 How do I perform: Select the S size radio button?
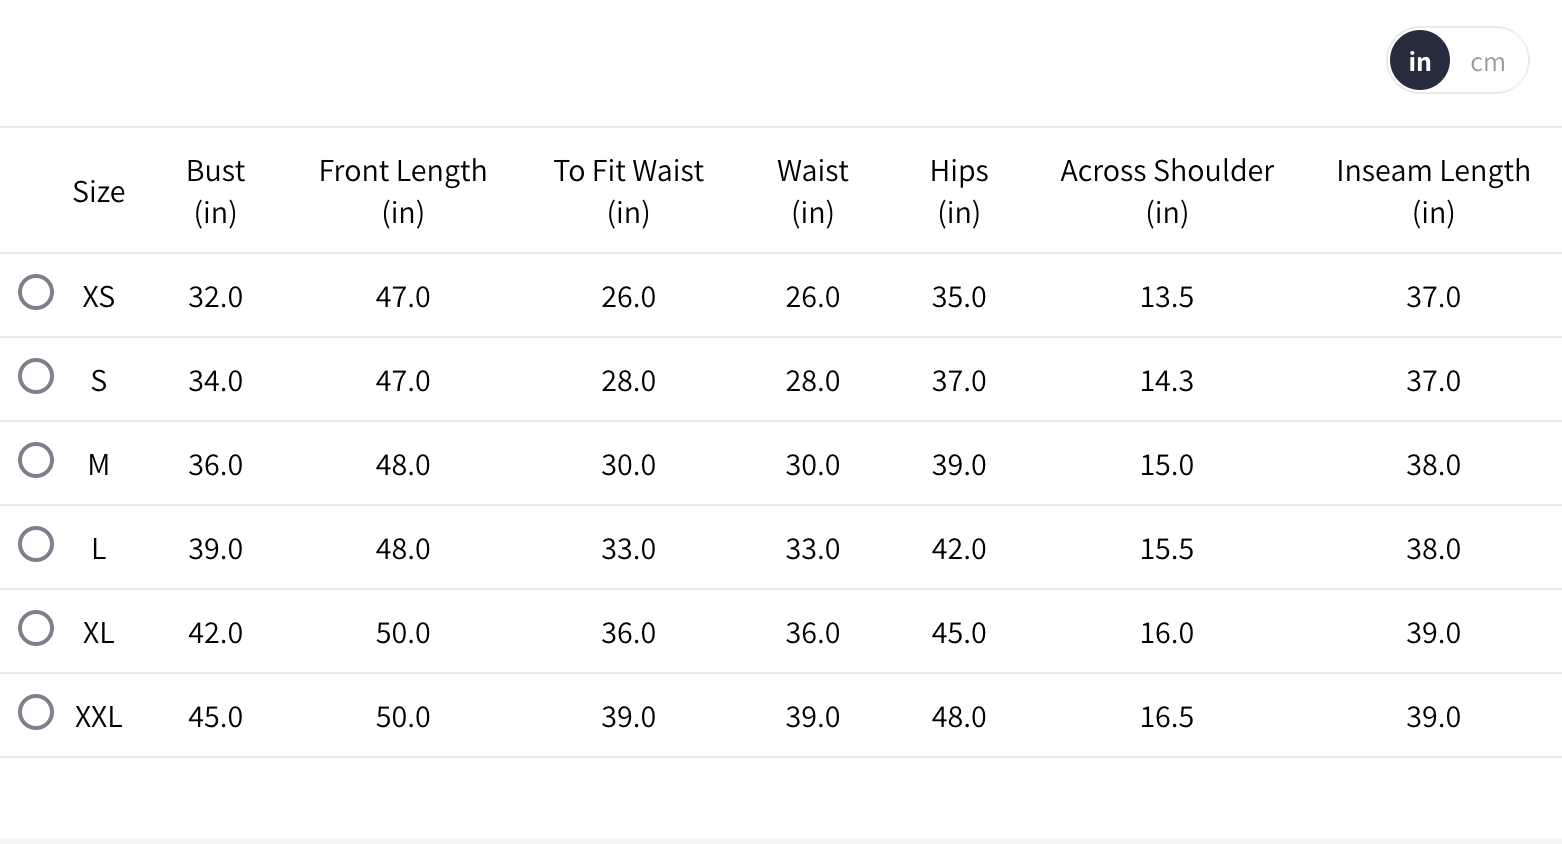click(x=36, y=376)
